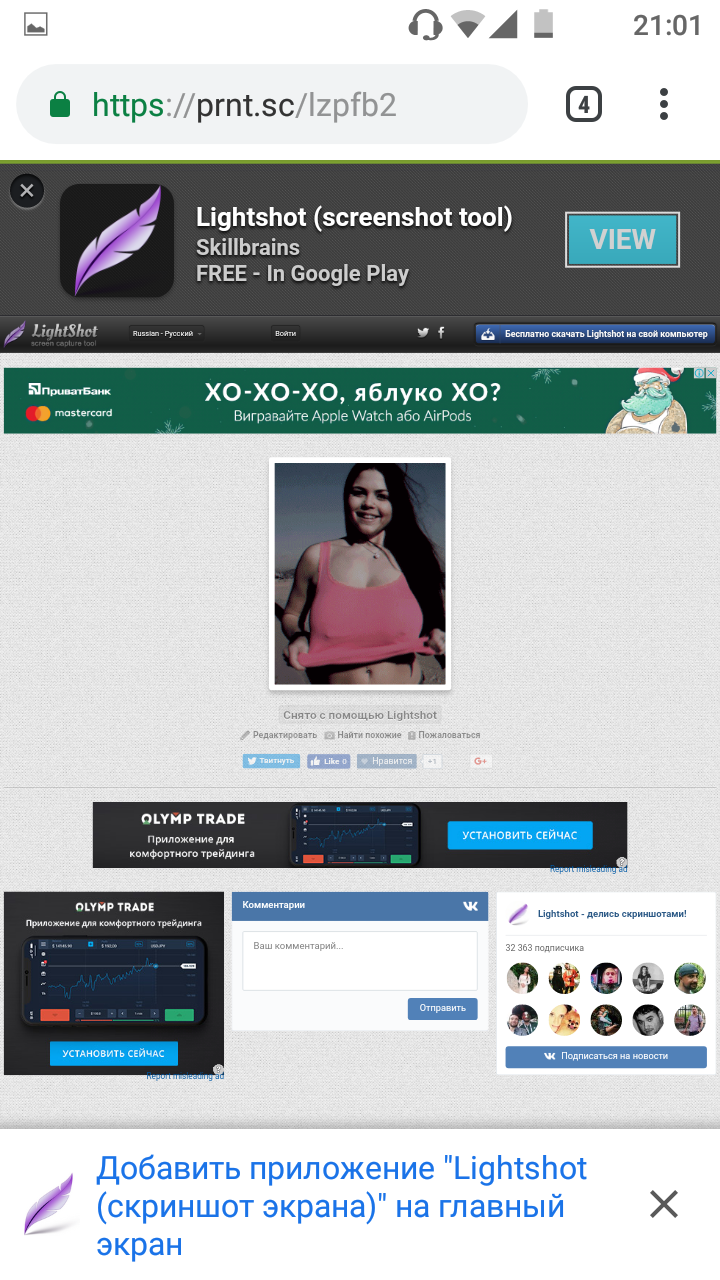Click the Google Plus share icon
The height and width of the screenshot is (1280, 720).
[481, 761]
